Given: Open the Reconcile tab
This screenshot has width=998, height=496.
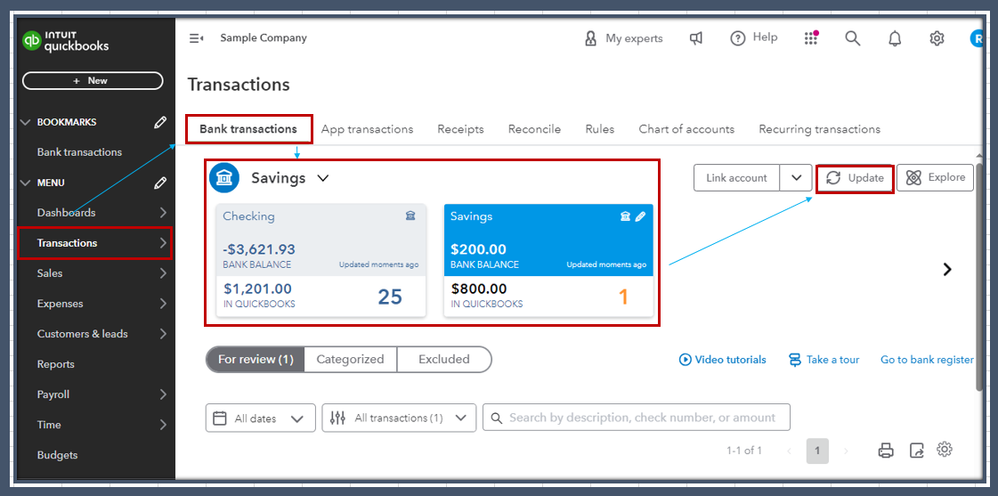Looking at the screenshot, I should (535, 129).
